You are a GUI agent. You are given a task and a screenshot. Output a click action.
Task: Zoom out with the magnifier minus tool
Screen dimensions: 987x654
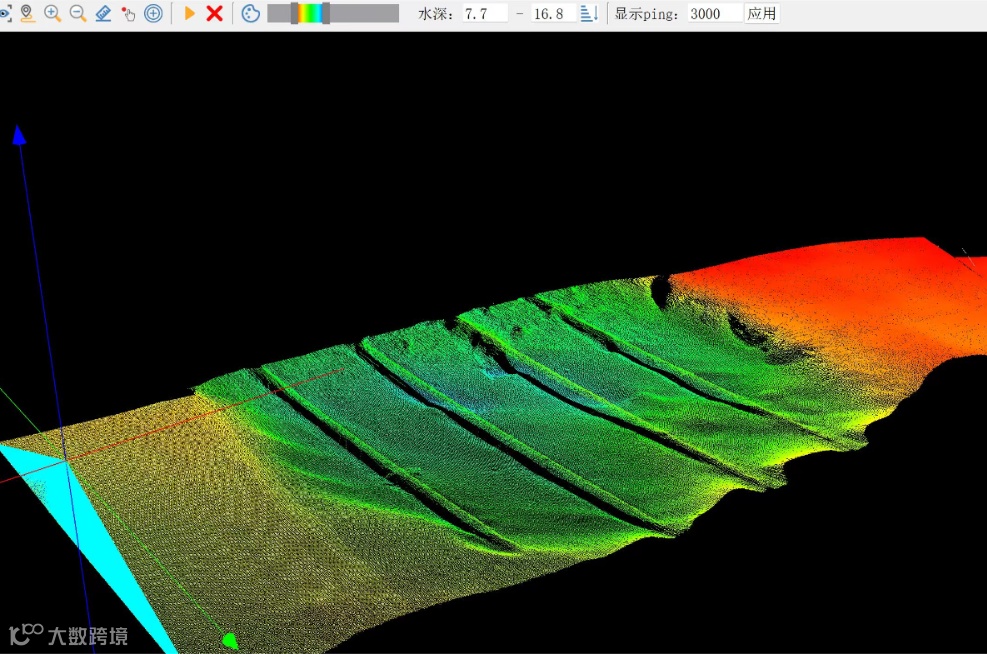(78, 13)
